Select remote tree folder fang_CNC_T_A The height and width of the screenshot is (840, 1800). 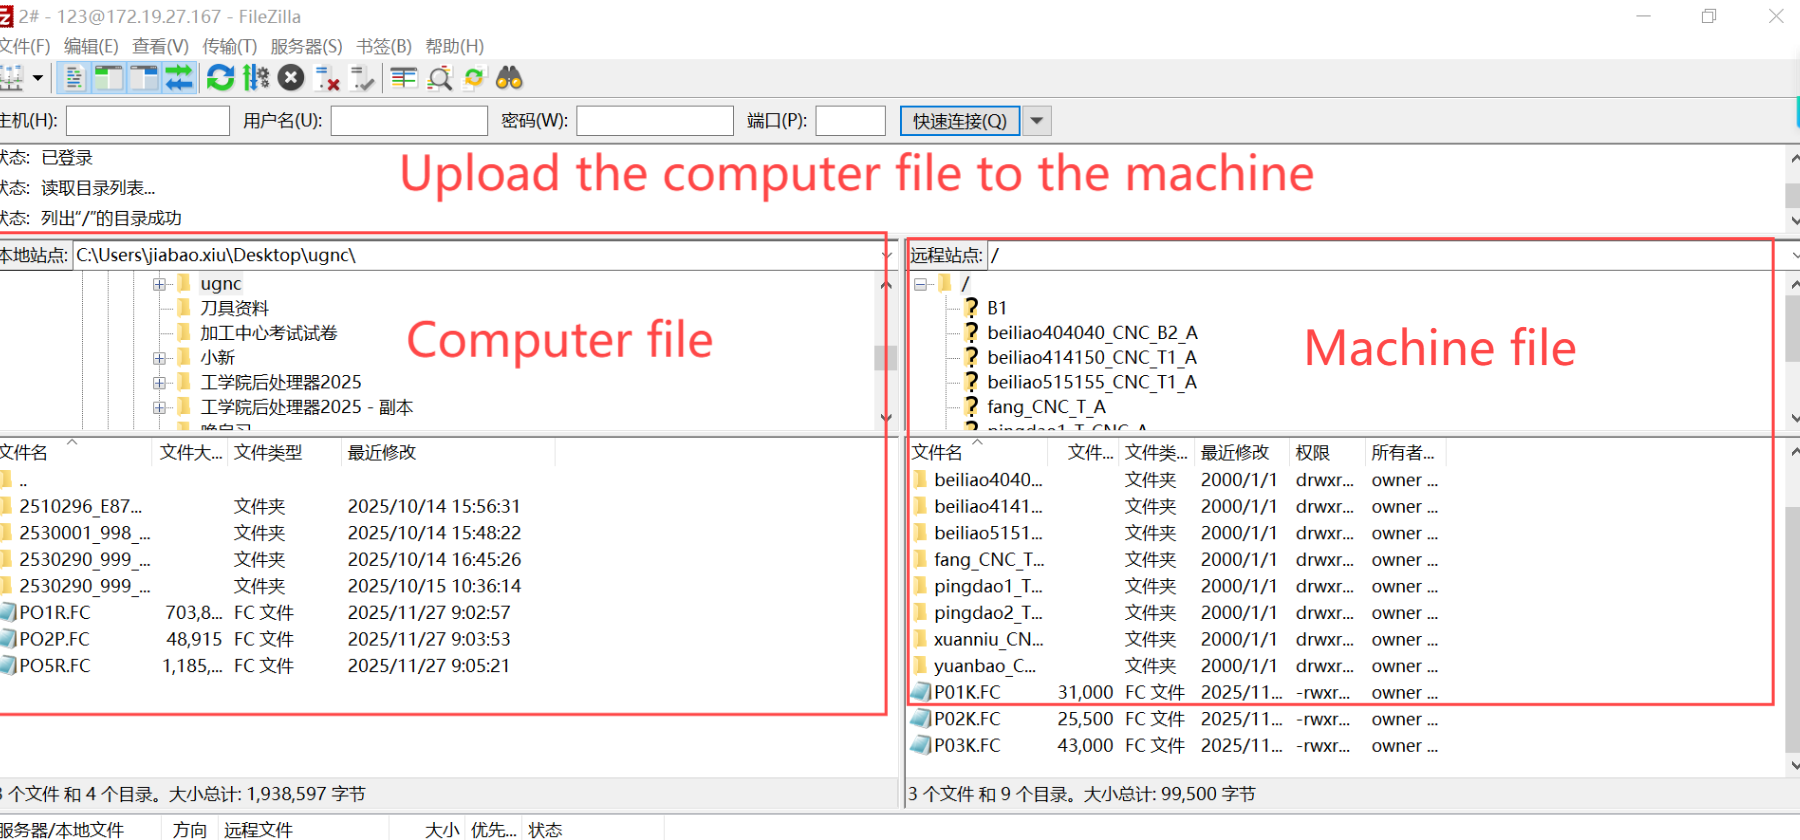point(1046,407)
